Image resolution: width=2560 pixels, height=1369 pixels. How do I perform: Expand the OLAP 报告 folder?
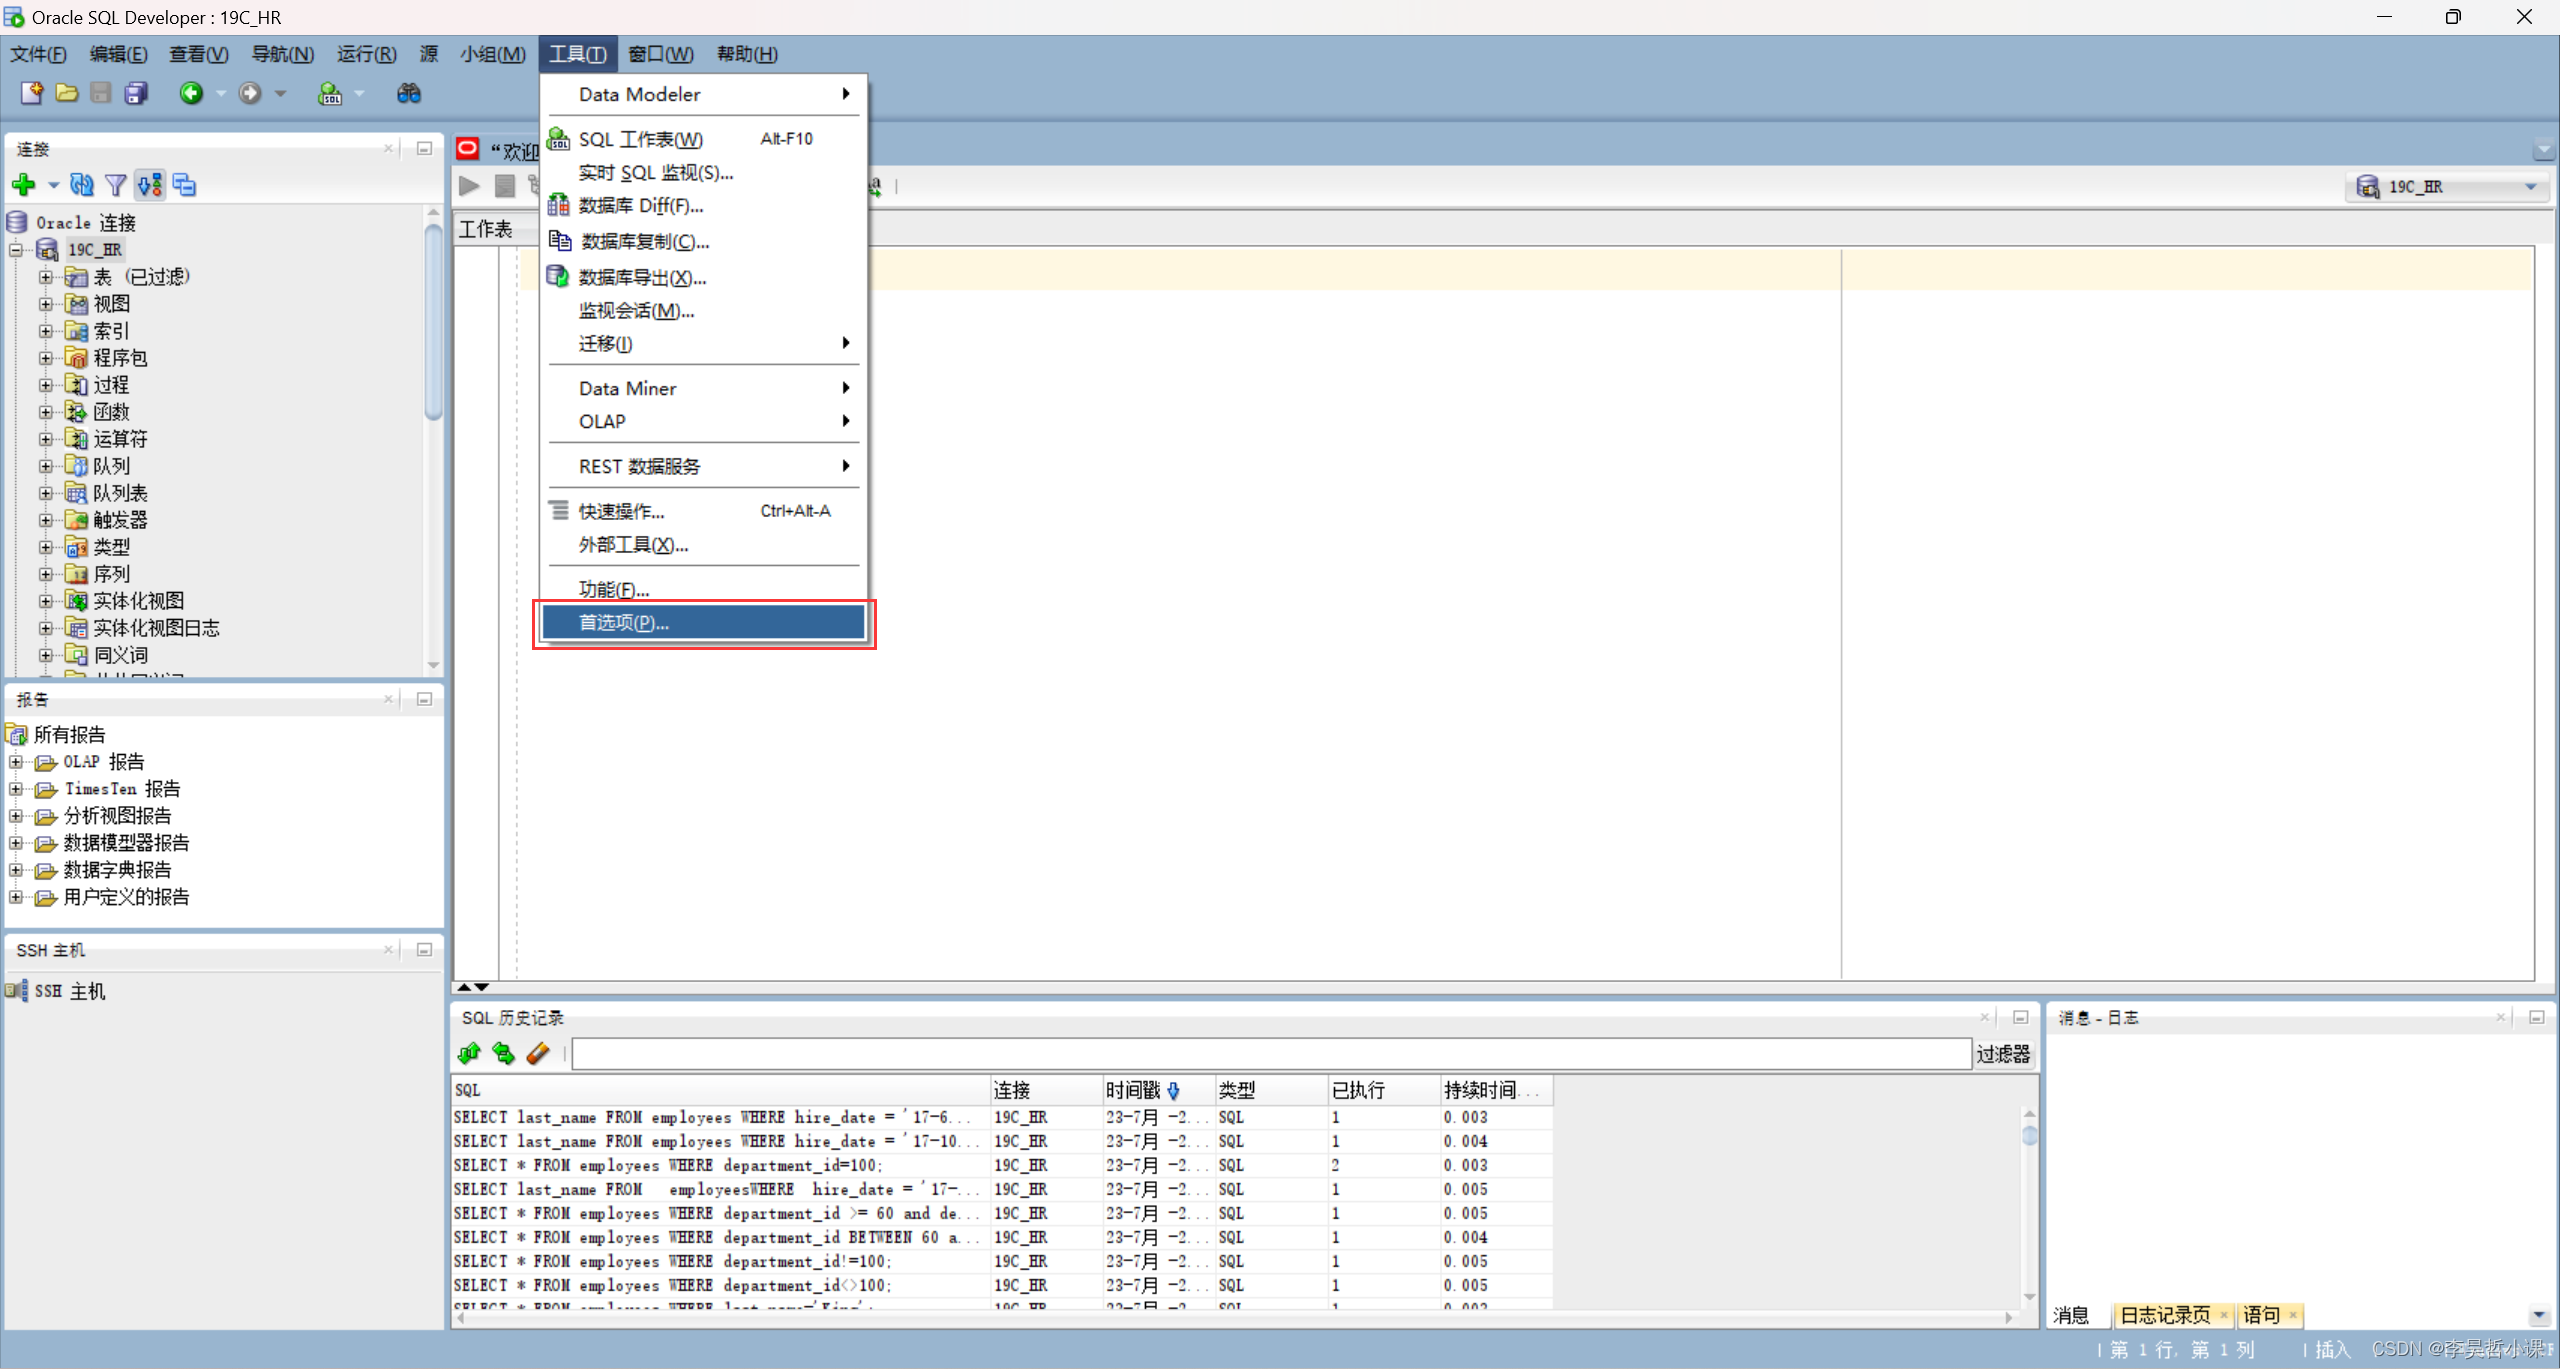click(16, 762)
